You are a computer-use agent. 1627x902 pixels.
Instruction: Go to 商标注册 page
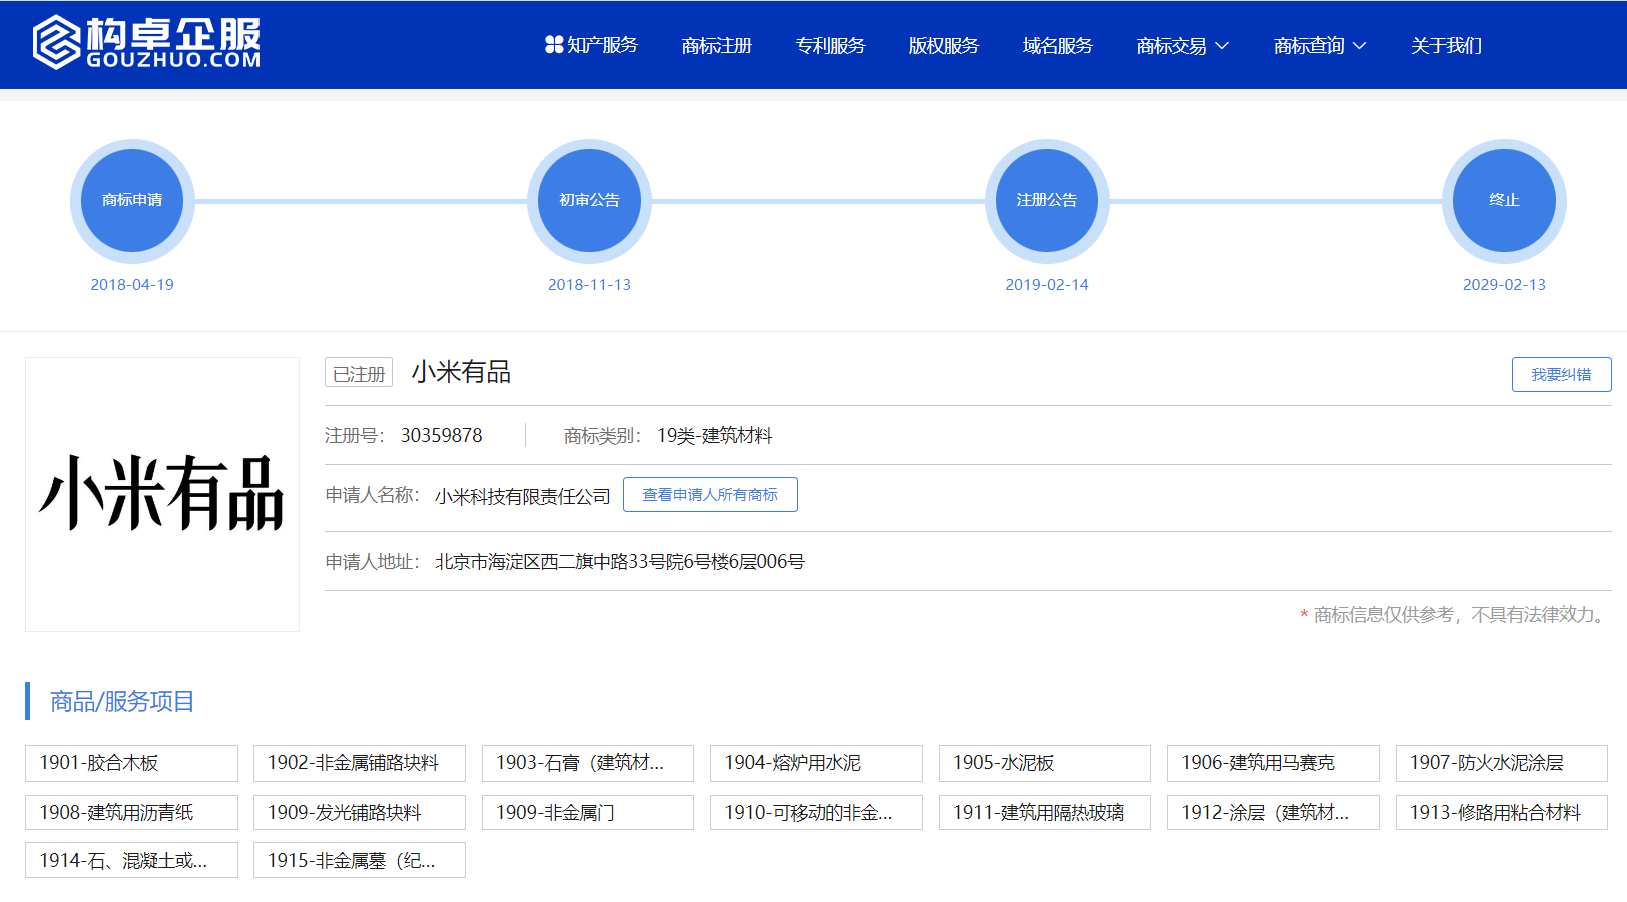tap(716, 45)
